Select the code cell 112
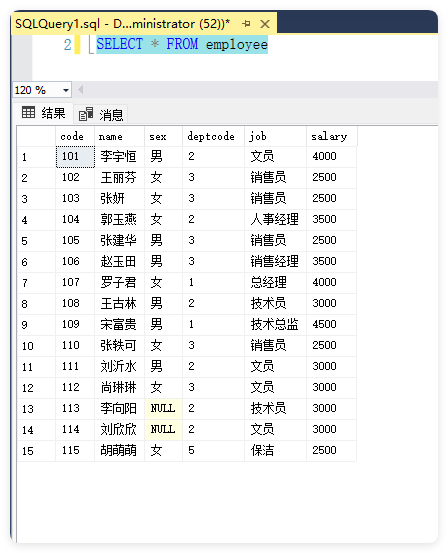 (x=75, y=388)
